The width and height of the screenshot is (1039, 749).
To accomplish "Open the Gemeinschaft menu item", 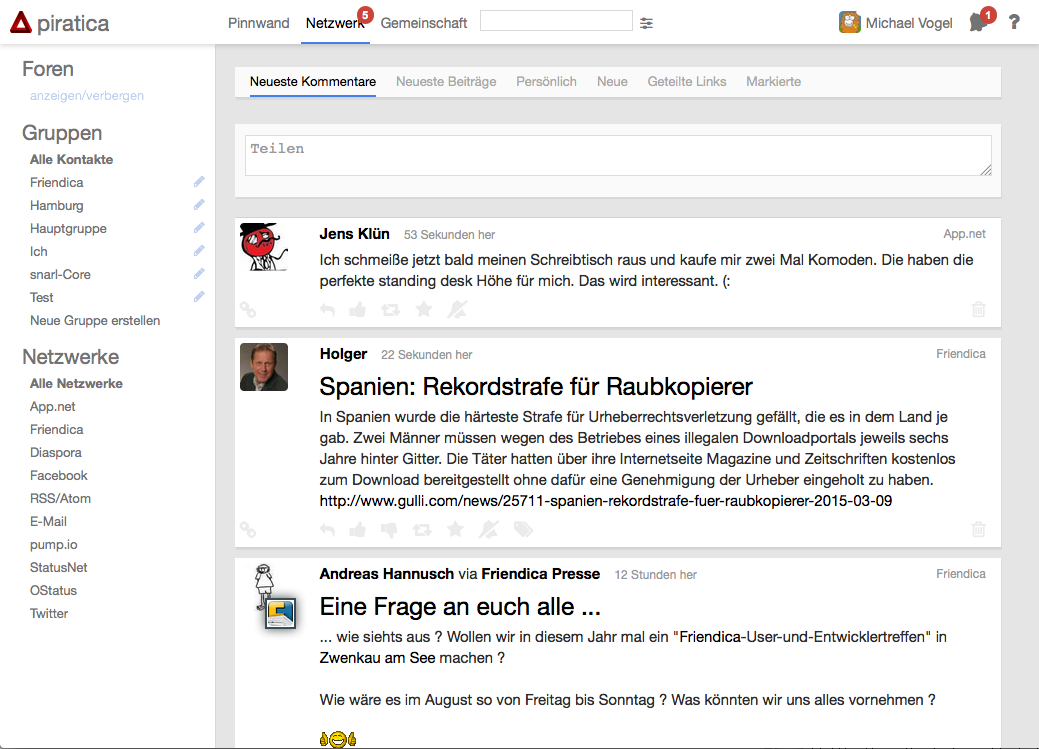I will (424, 23).
